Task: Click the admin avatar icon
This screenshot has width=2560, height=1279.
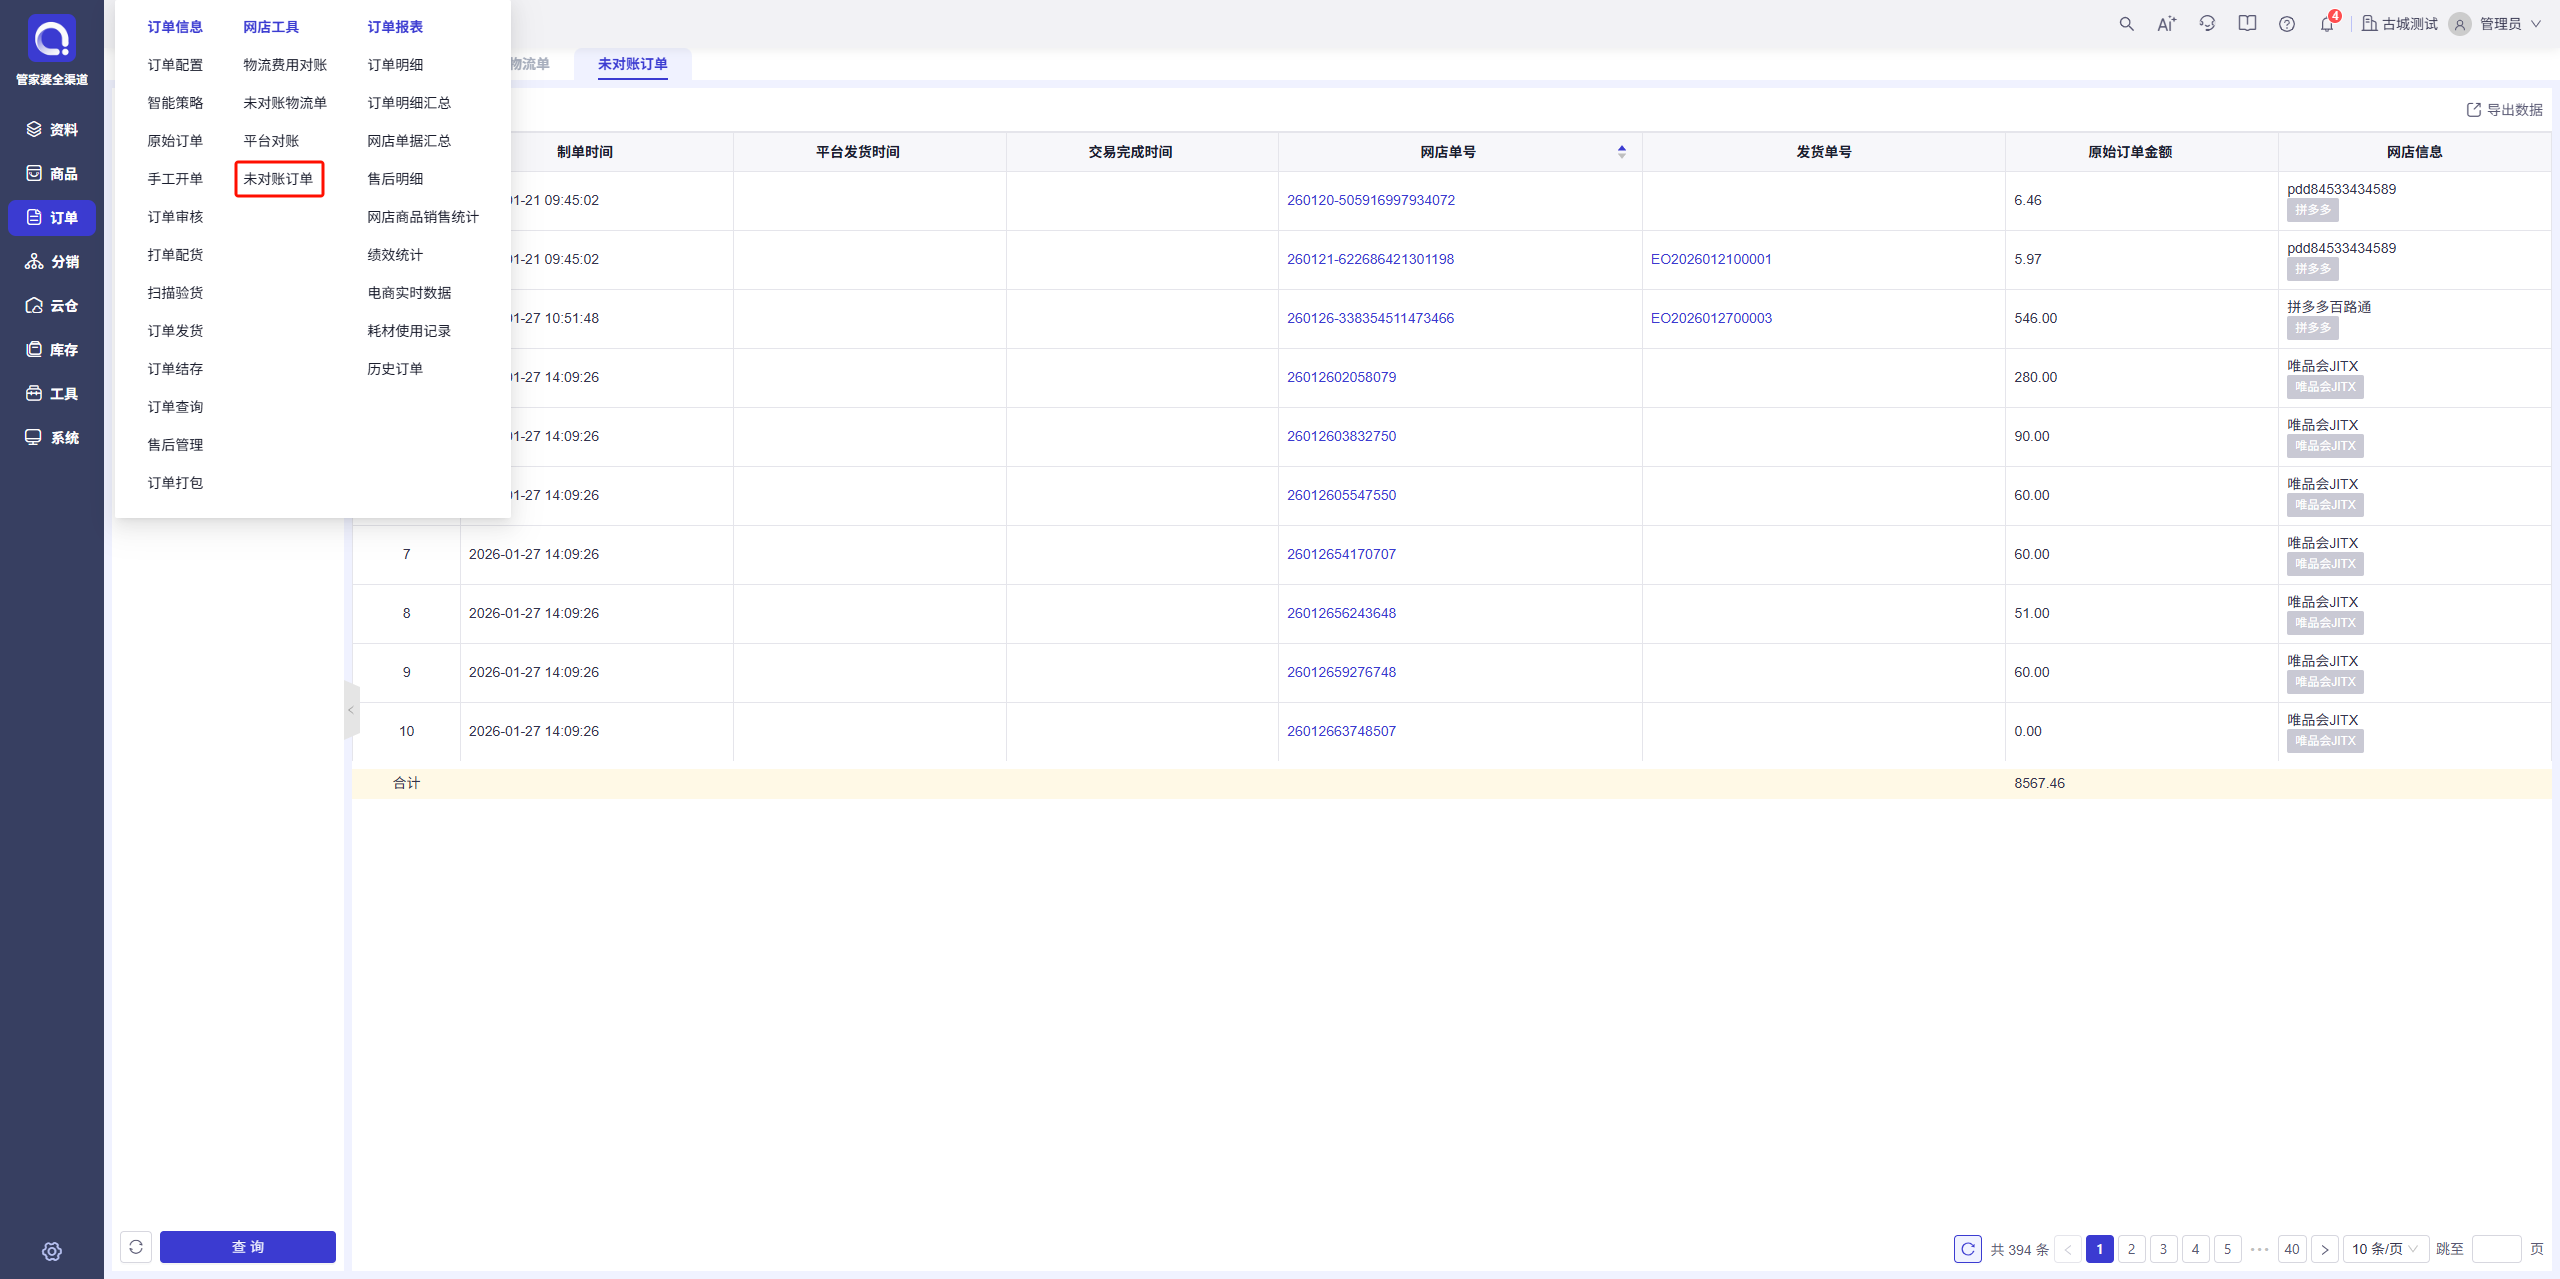Action: [2460, 24]
